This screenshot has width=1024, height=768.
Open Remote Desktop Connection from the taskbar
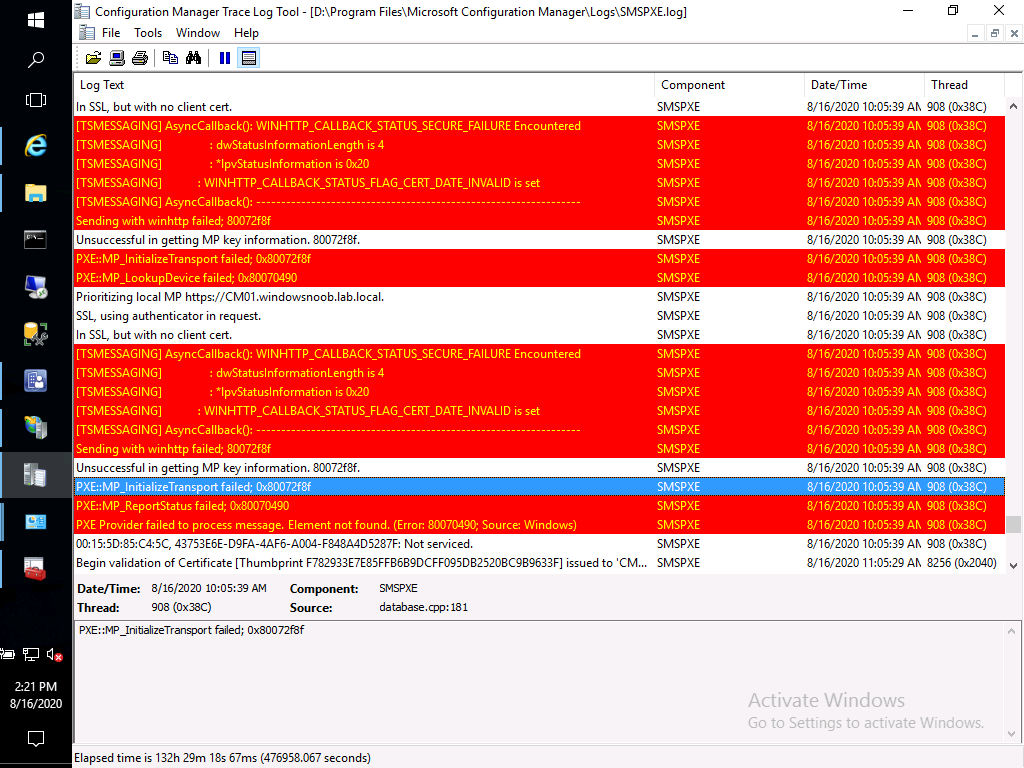pos(36,287)
